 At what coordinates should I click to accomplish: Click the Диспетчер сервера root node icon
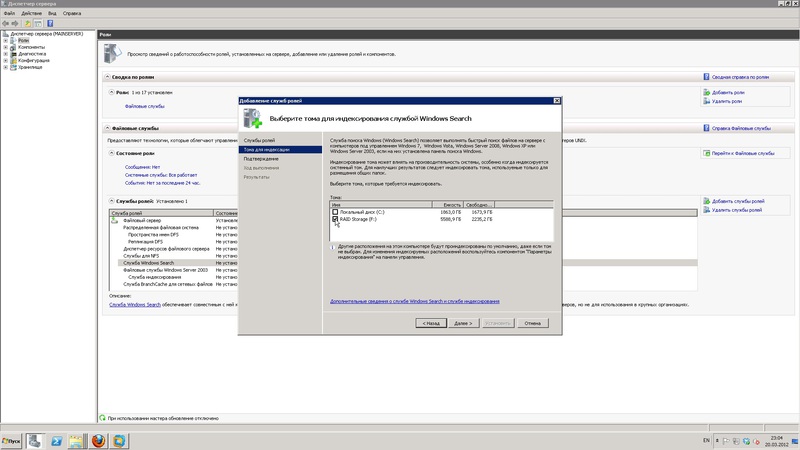click(6, 34)
